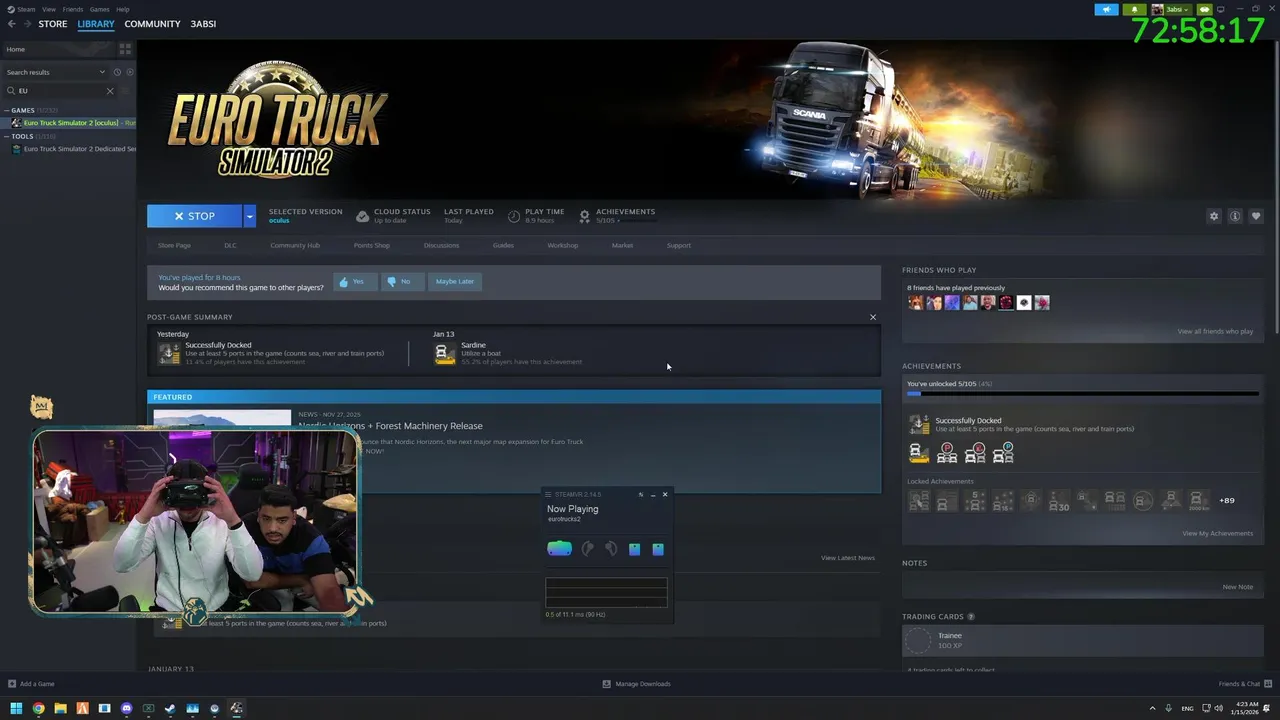The height and width of the screenshot is (720, 1280).
Task: Collapse the GAMES category in library
Action: pos(7,110)
